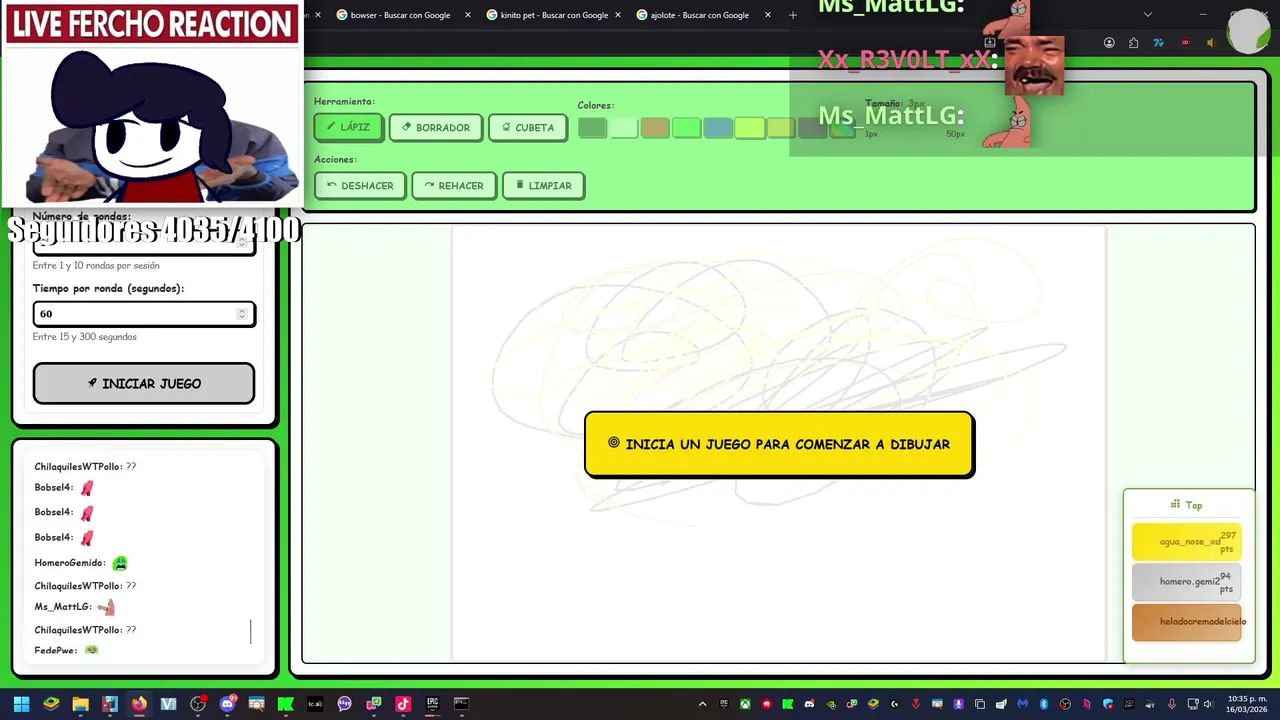Open File Explorer from the taskbar
The image size is (1280, 720).
[x=80, y=704]
